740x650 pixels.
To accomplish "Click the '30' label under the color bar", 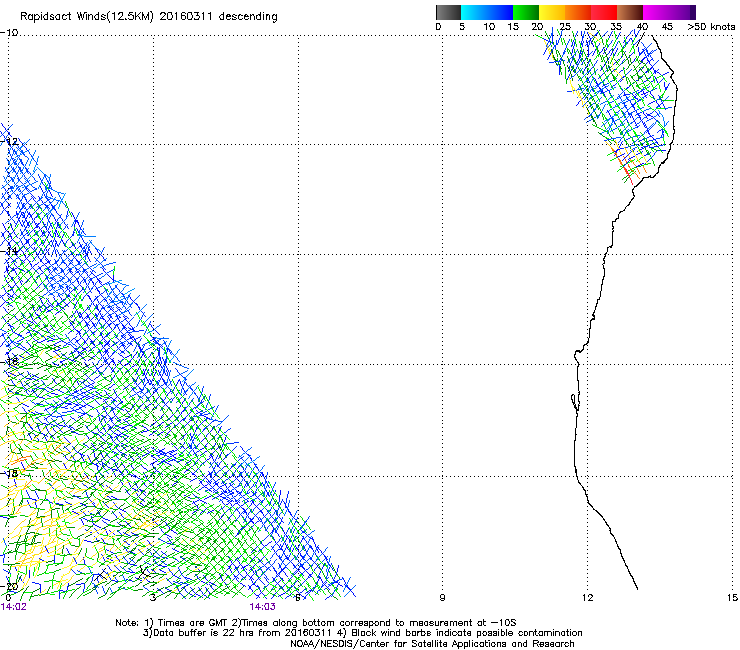I will (x=590, y=26).
